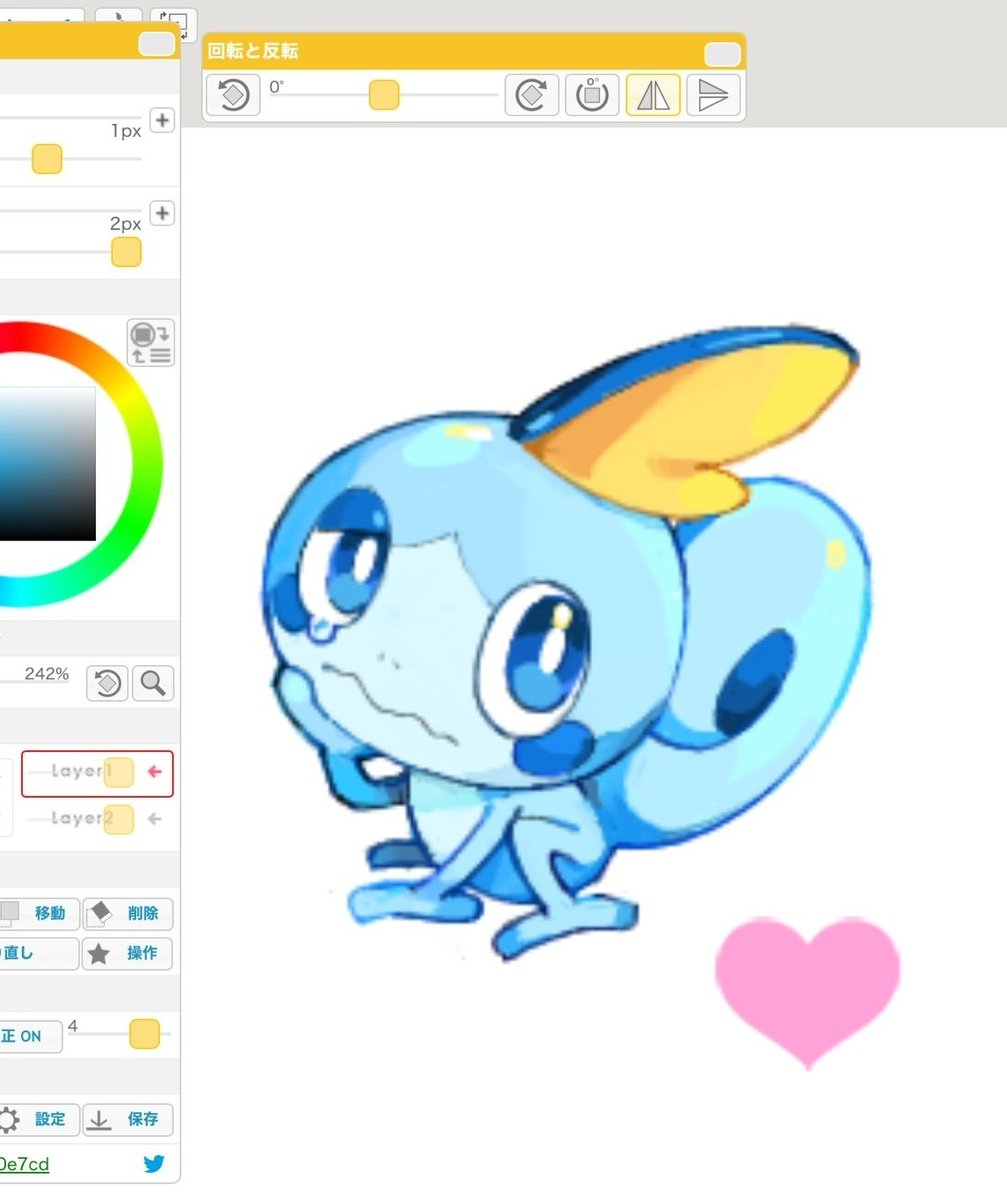Image resolution: width=1007 pixels, height=1200 pixels.
Task: Reset canvas rotation angle icon
Action: click(592, 95)
